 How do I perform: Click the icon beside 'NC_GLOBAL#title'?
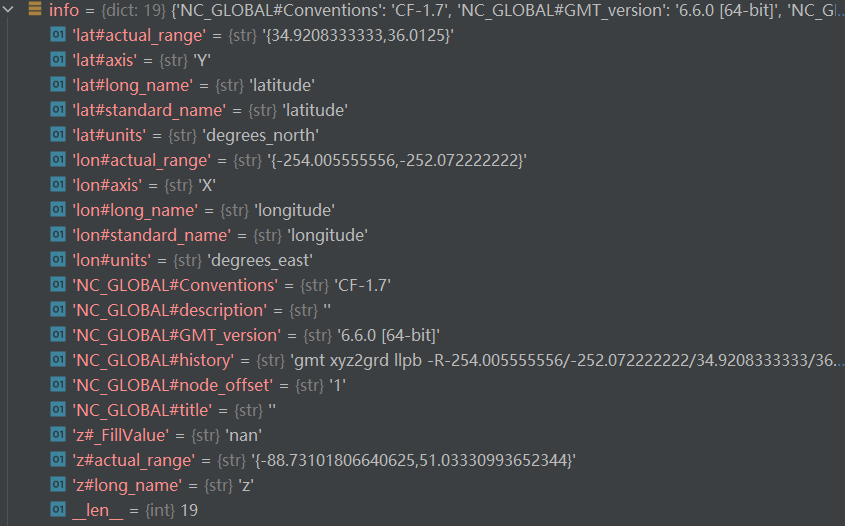58,410
